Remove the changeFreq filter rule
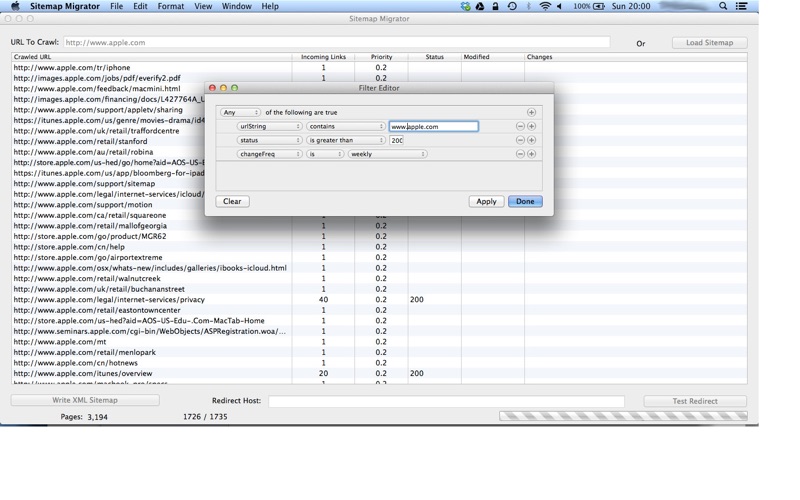 point(520,154)
